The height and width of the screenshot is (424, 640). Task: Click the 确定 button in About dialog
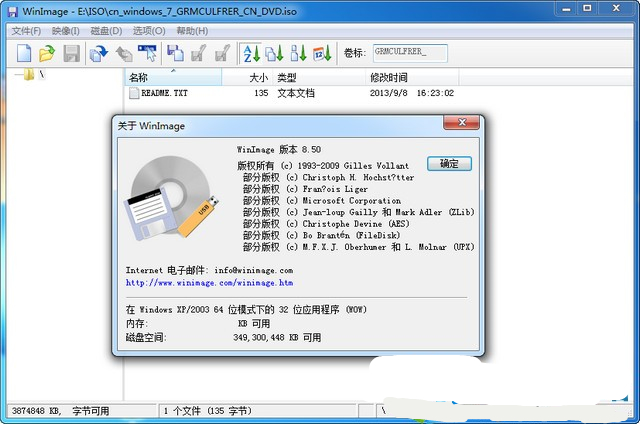click(449, 164)
